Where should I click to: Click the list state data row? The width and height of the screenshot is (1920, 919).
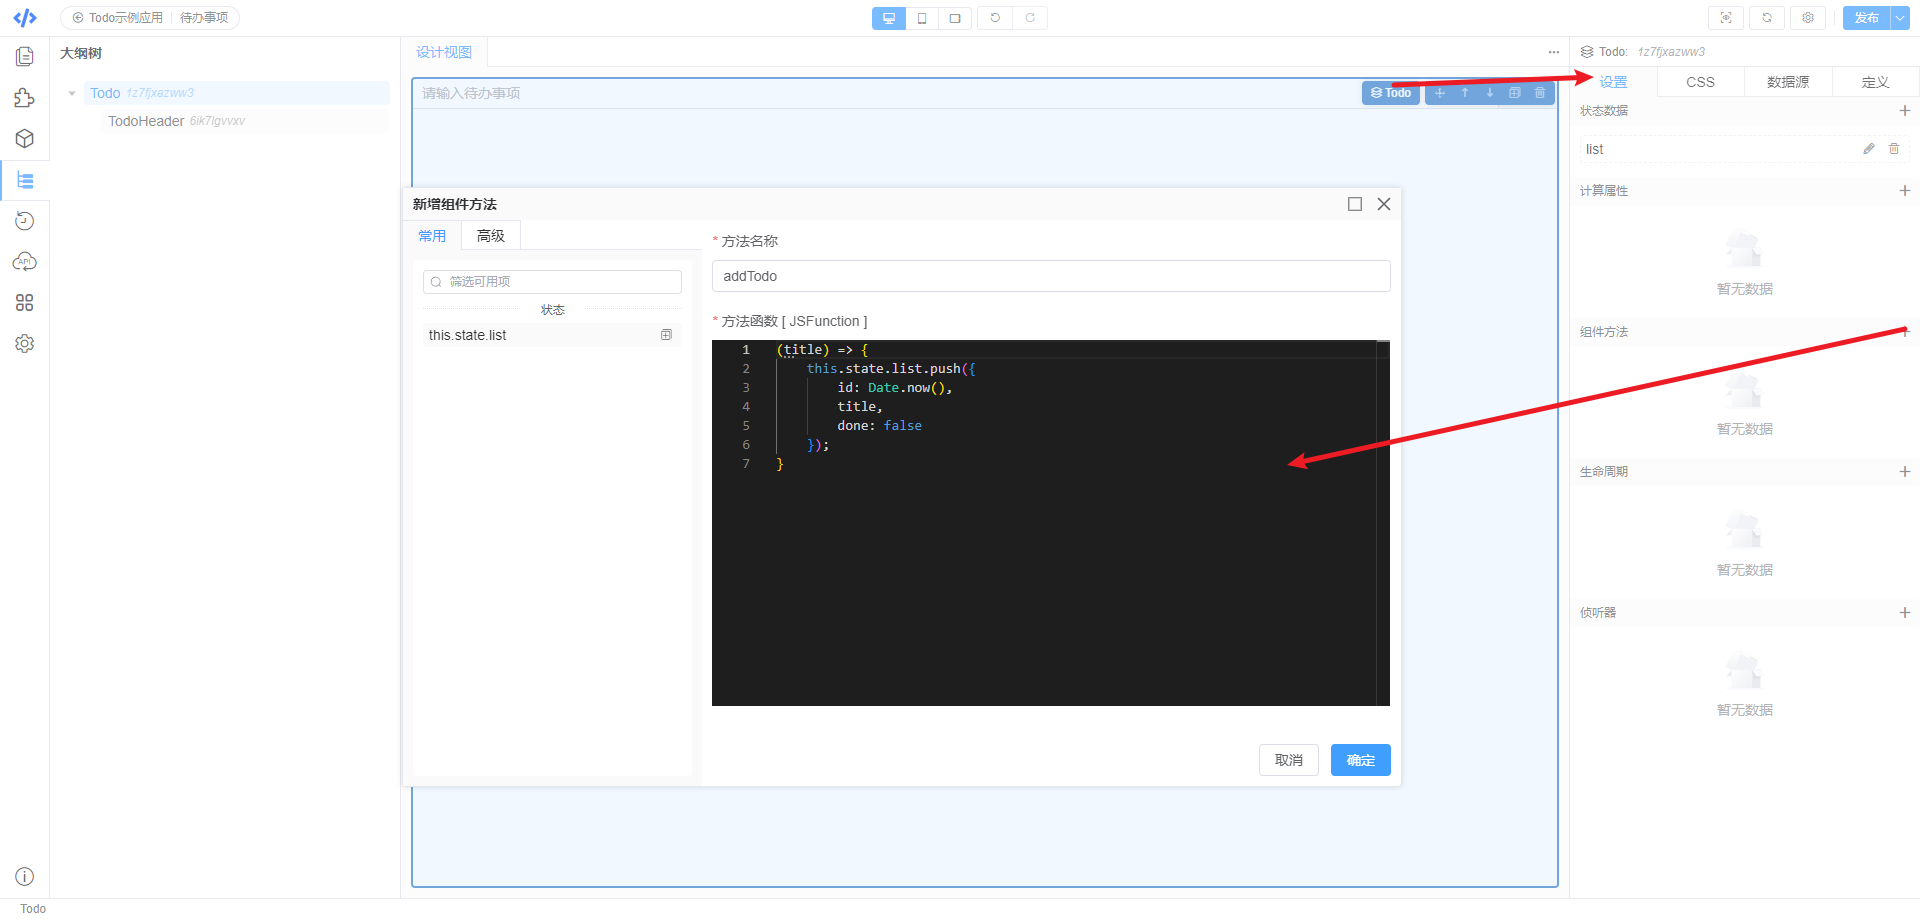click(1744, 149)
